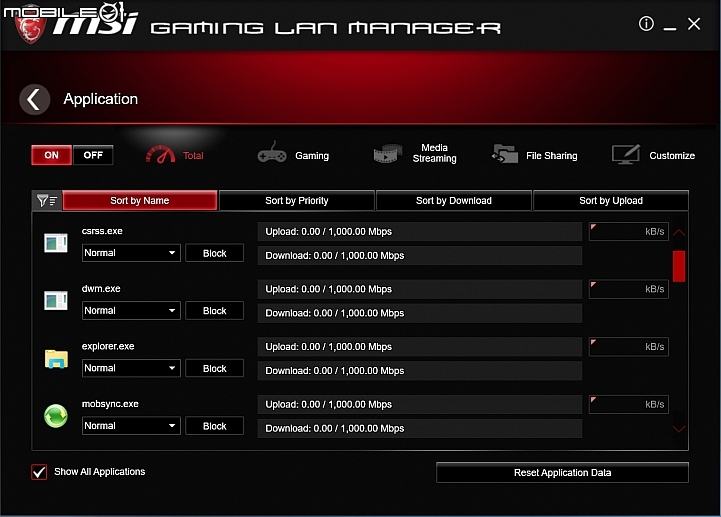Click the kB/s field for explorer.exe
The width and height of the screenshot is (721, 517).
(629, 346)
